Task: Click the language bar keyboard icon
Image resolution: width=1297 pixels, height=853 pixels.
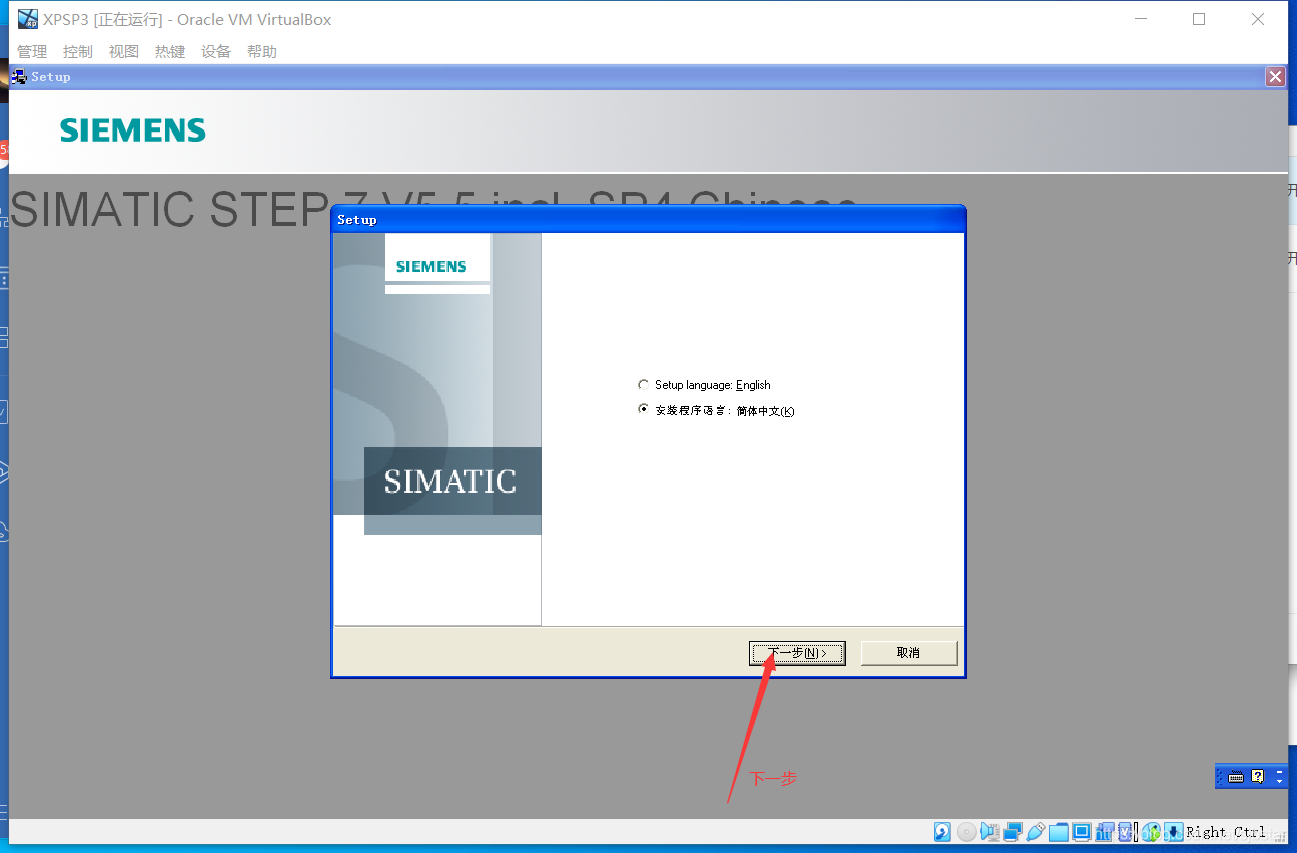Action: point(1236,777)
